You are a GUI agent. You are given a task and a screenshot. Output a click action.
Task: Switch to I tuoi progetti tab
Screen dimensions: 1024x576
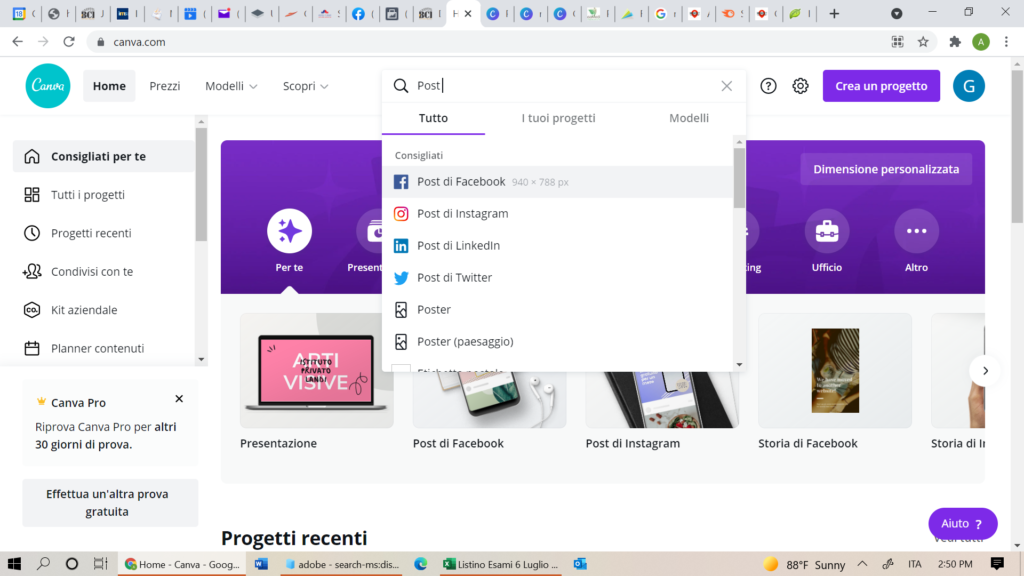click(x=558, y=118)
